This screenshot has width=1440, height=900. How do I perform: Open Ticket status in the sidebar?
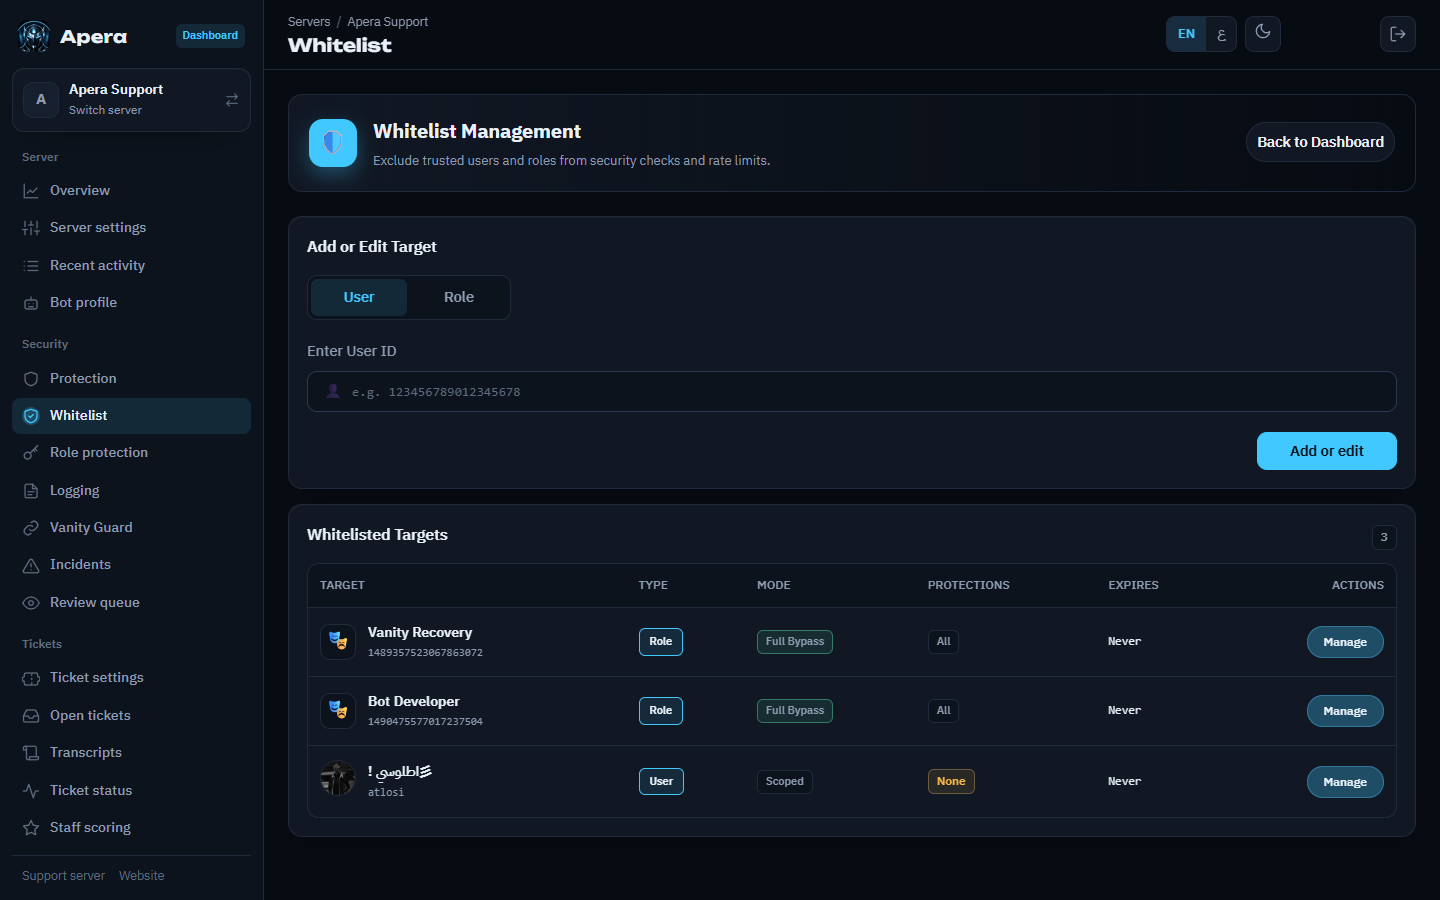tap(131, 791)
